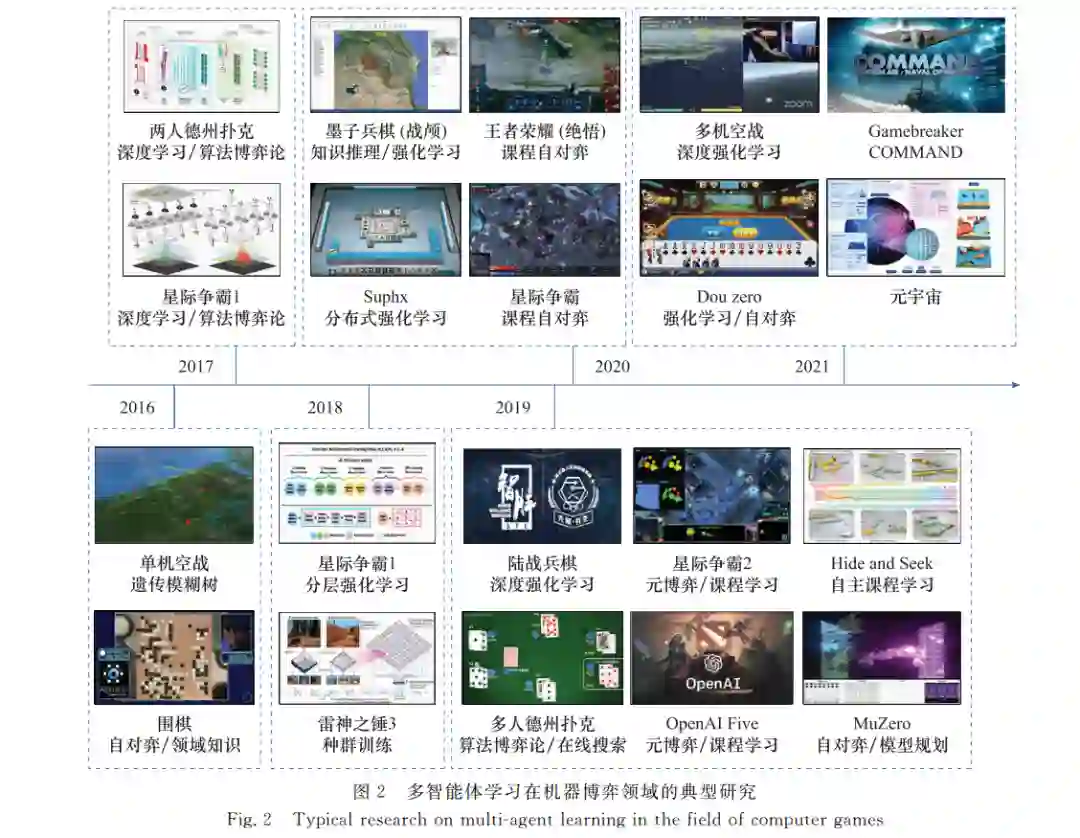Click the 2018 timeline label
This screenshot has height=838, width=1080.
(x=324, y=408)
